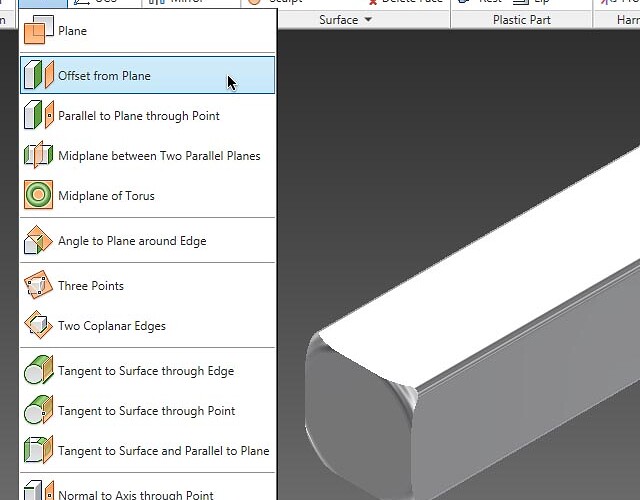Select Tangent to Surface through Point
Viewport: 640px width, 500px height.
coord(147,411)
